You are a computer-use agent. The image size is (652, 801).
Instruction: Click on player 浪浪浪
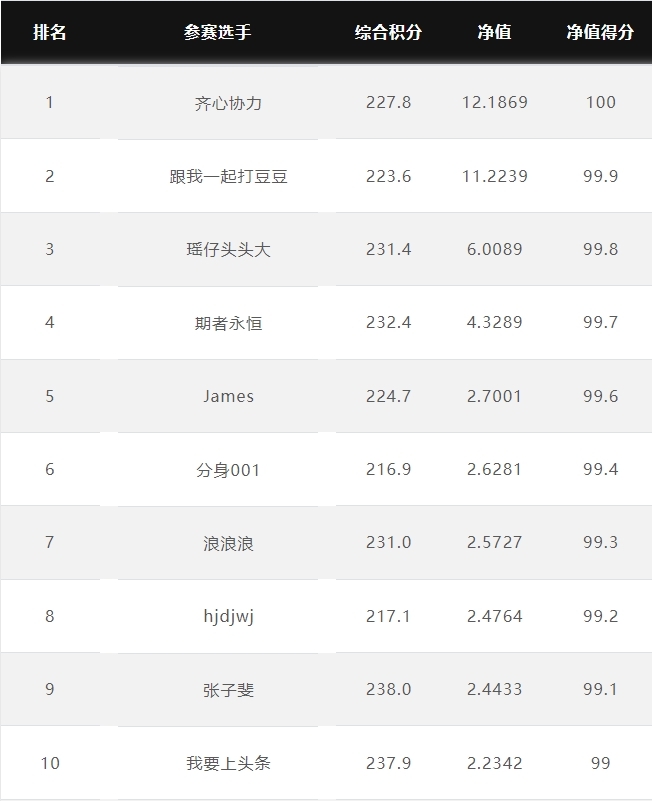[x=228, y=543]
